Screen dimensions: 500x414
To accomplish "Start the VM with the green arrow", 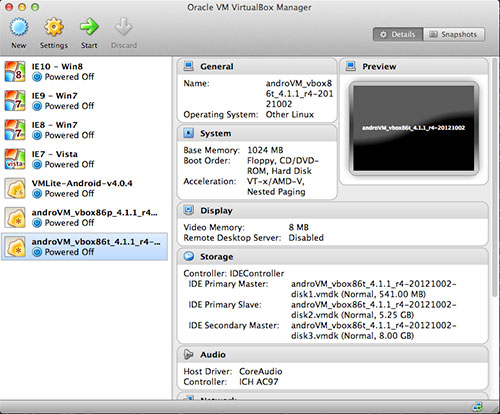I will (x=89, y=27).
